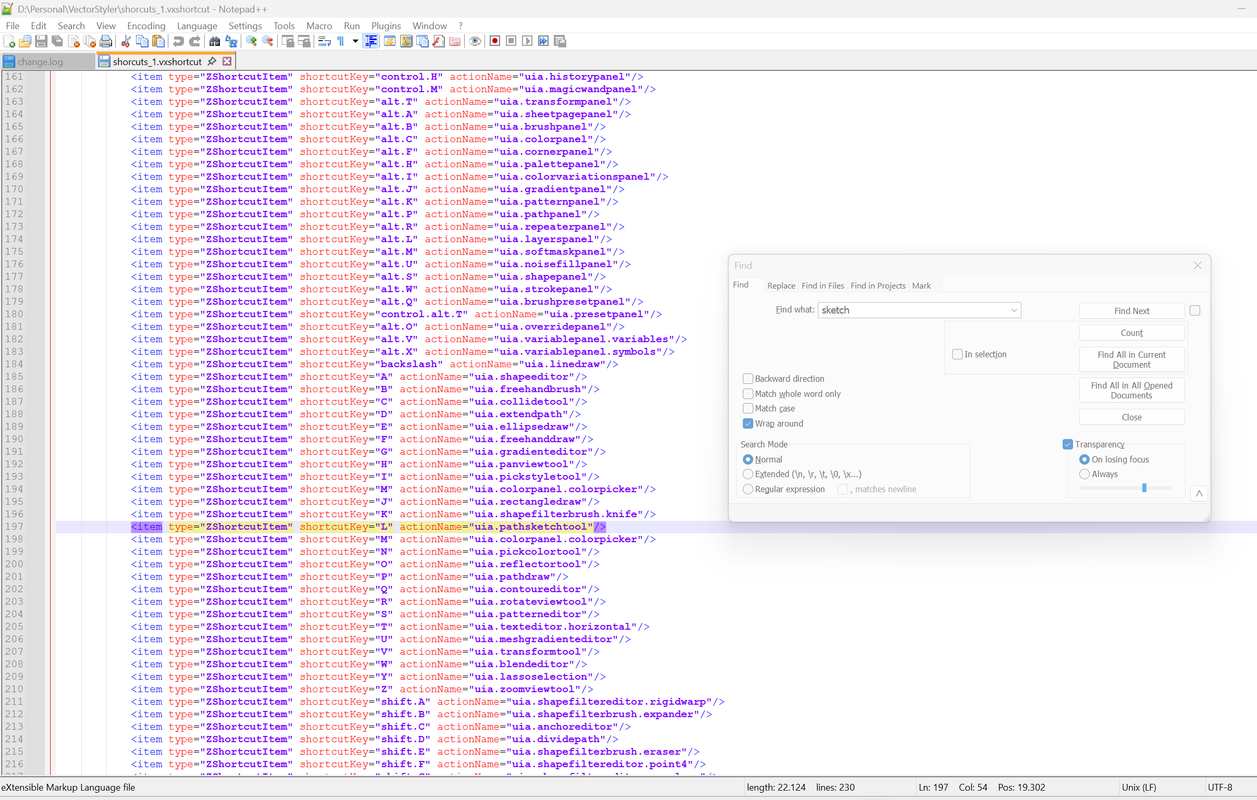Image resolution: width=1257 pixels, height=800 pixels.
Task: Open the Encoding menu
Action: tap(146, 26)
